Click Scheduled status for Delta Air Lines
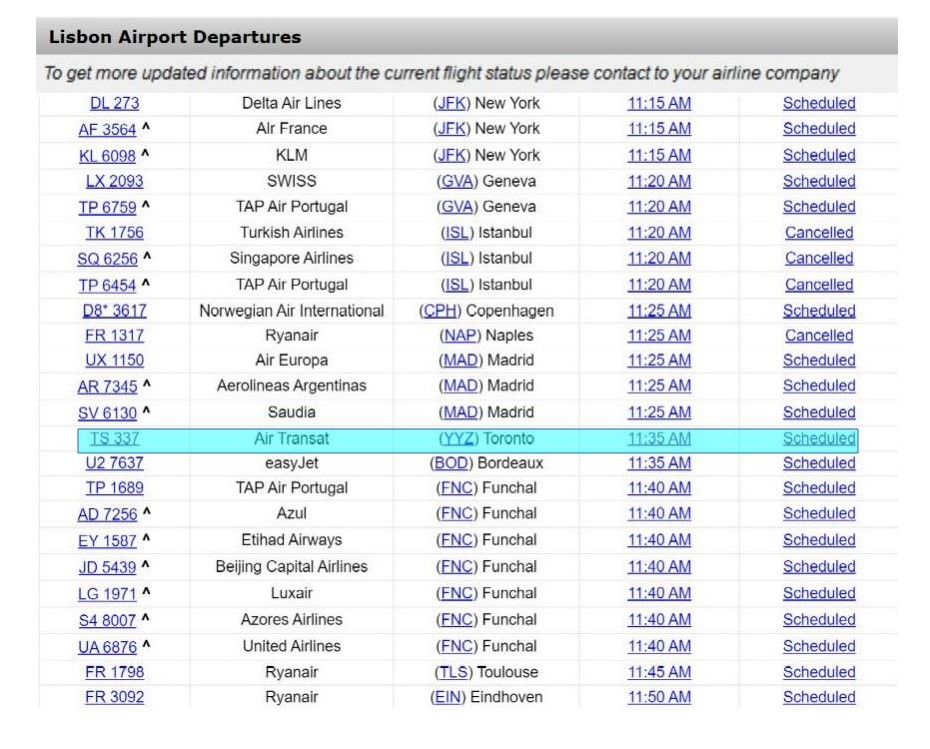This screenshot has width=930, height=749. (819, 103)
